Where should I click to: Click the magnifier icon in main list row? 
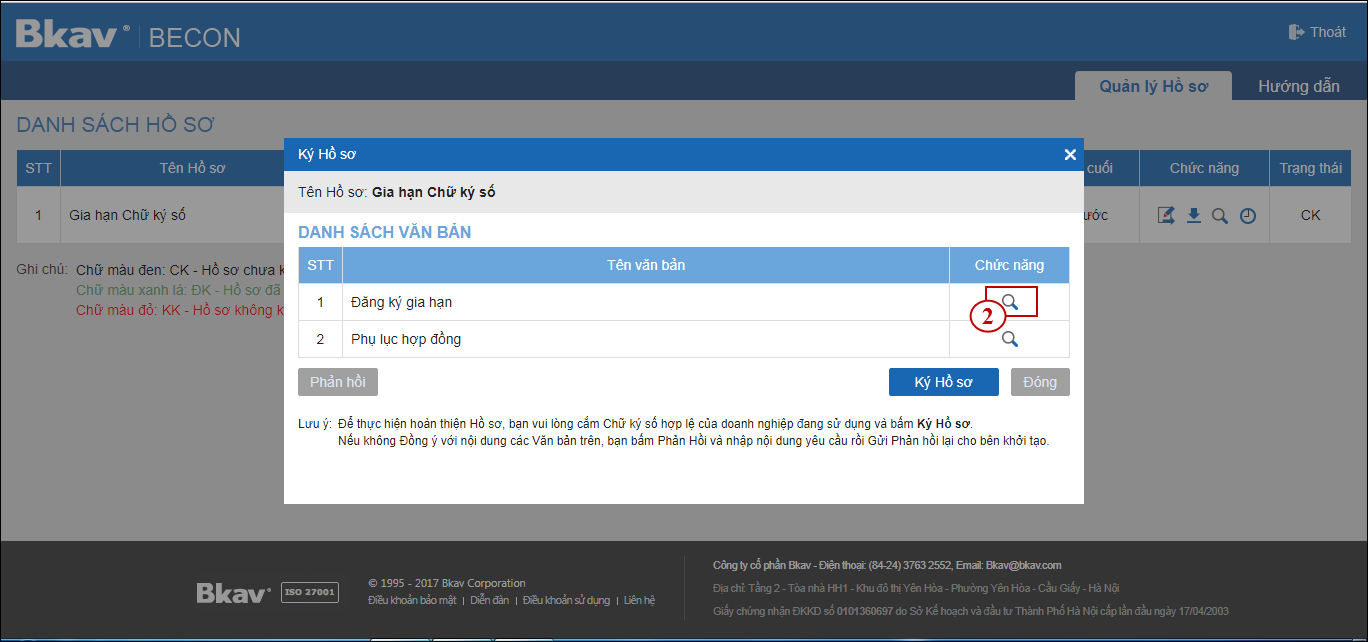1220,215
